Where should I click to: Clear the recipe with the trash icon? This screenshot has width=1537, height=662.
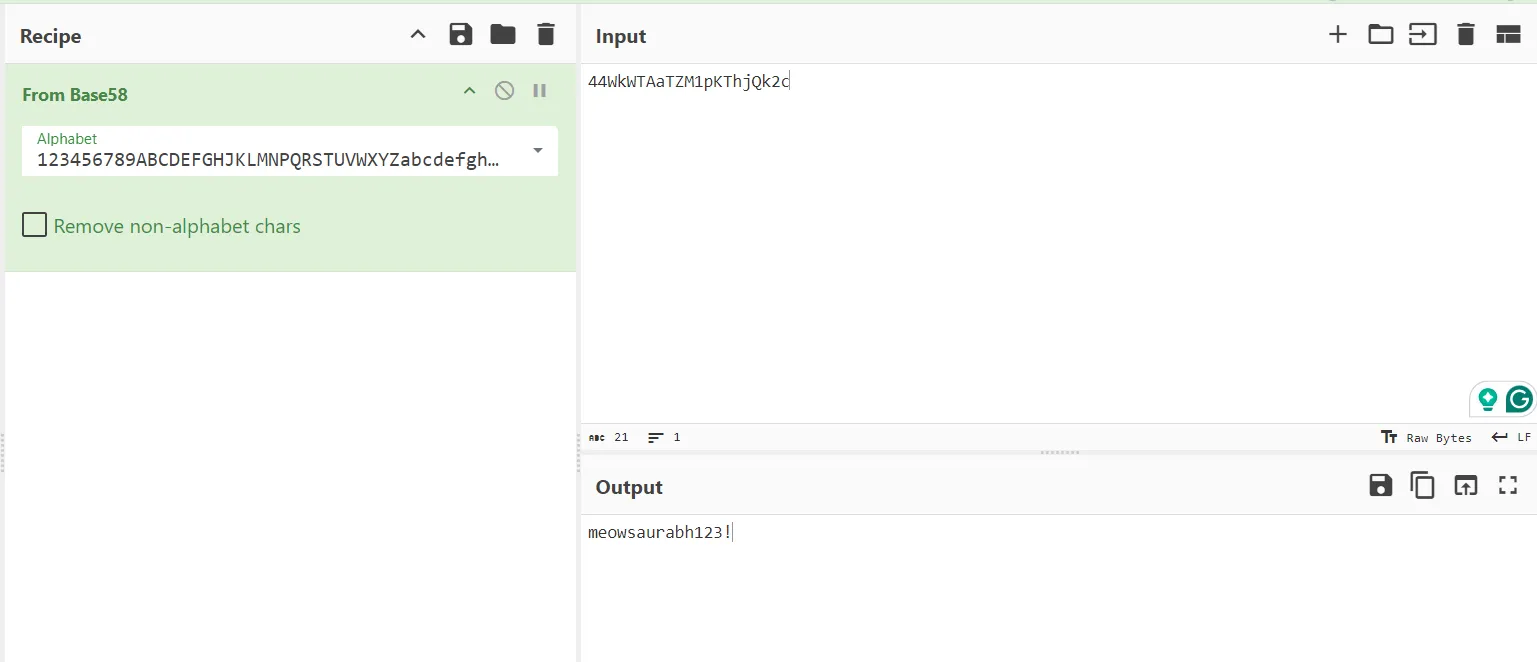(545, 35)
